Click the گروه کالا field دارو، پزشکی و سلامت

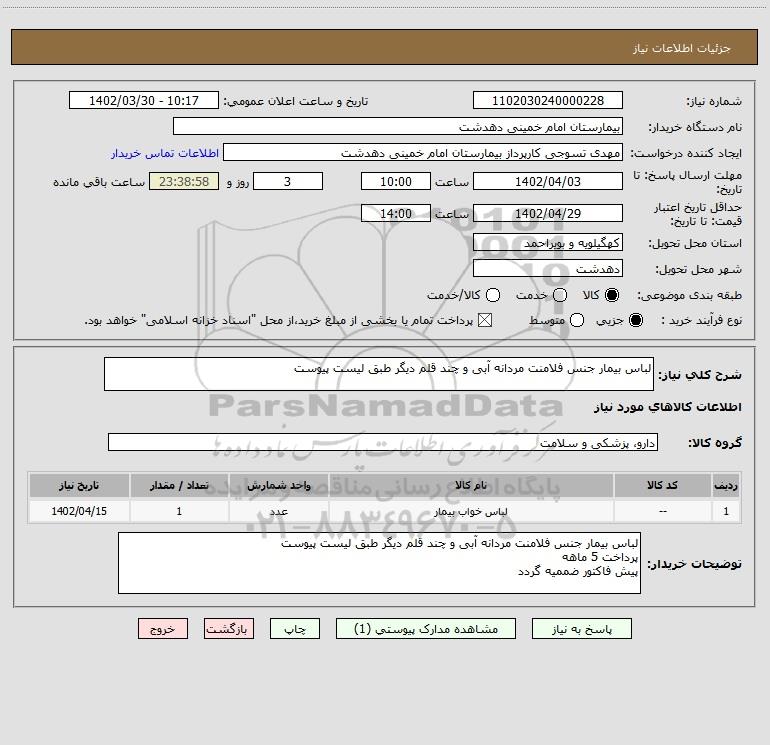pos(383,442)
